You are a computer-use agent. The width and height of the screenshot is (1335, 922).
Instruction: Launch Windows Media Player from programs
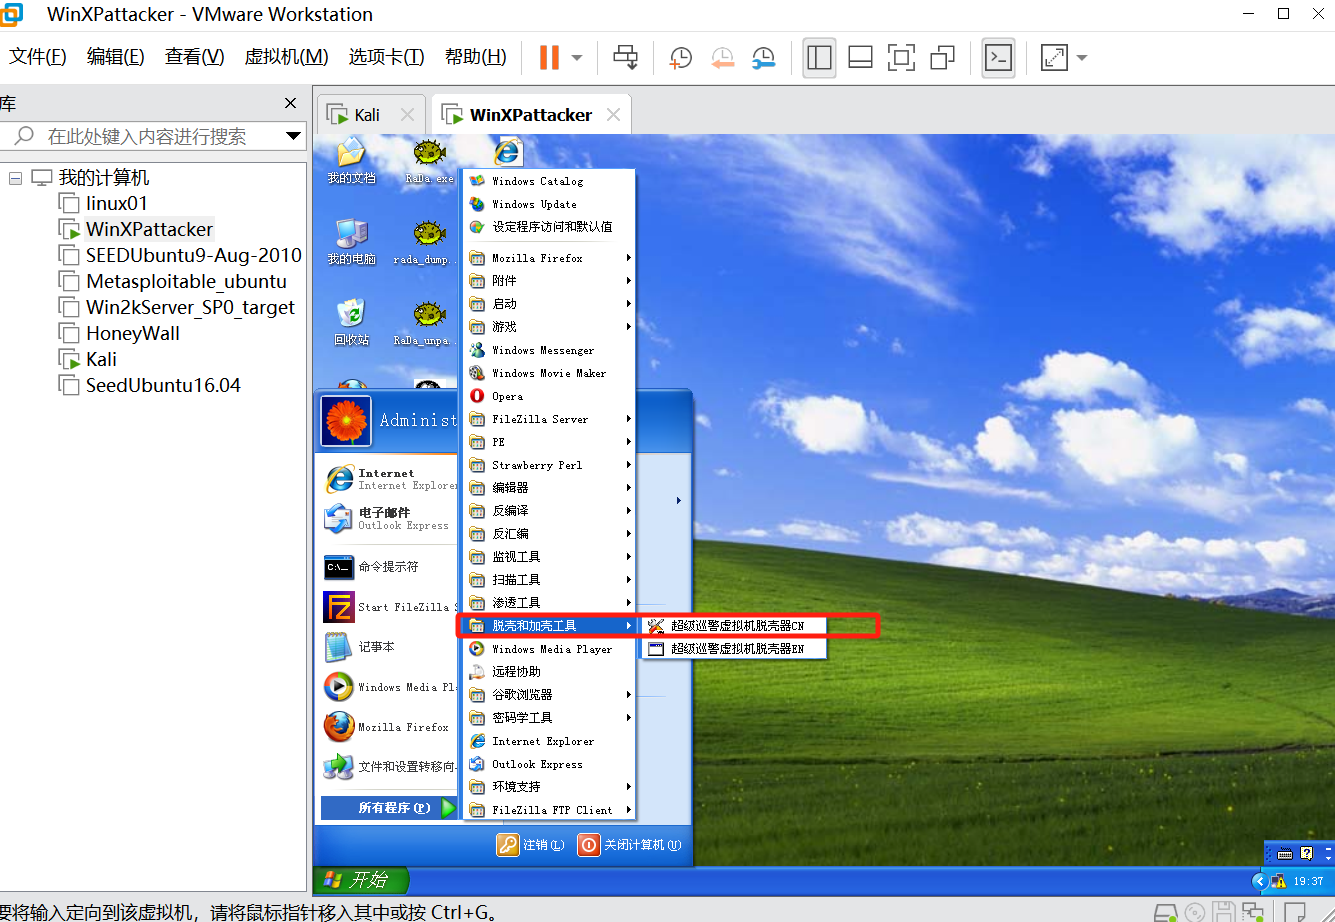pyautogui.click(x=547, y=649)
